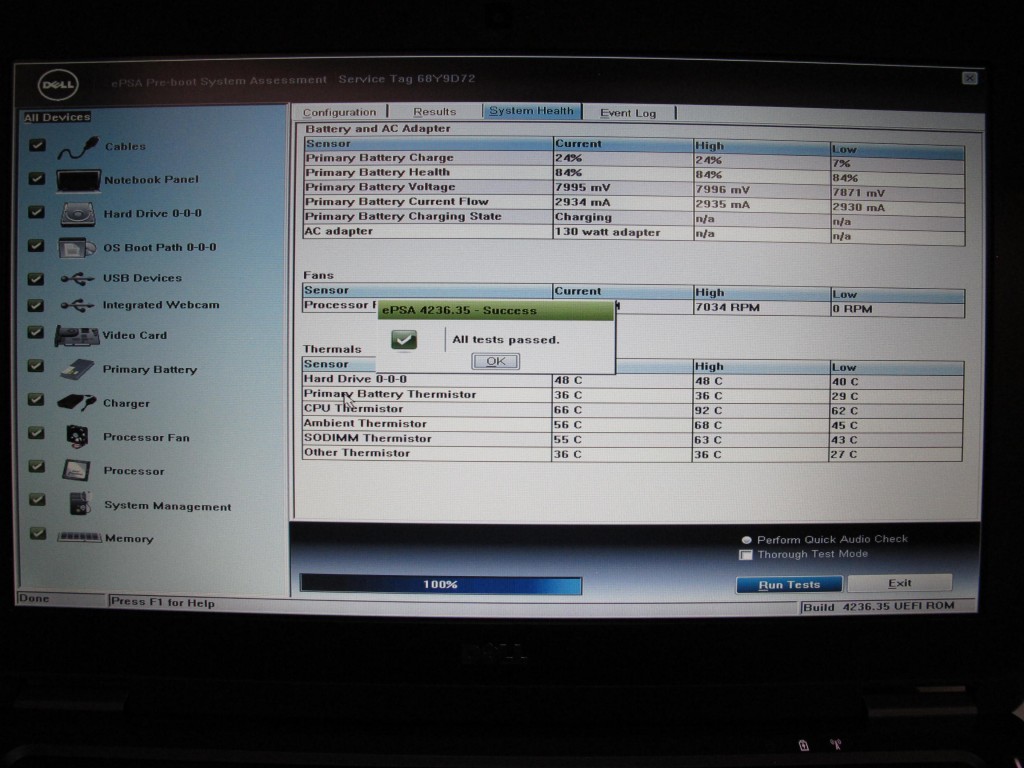This screenshot has width=1024, height=768.
Task: Select the Notebook Panel screen icon
Action: click(x=78, y=180)
